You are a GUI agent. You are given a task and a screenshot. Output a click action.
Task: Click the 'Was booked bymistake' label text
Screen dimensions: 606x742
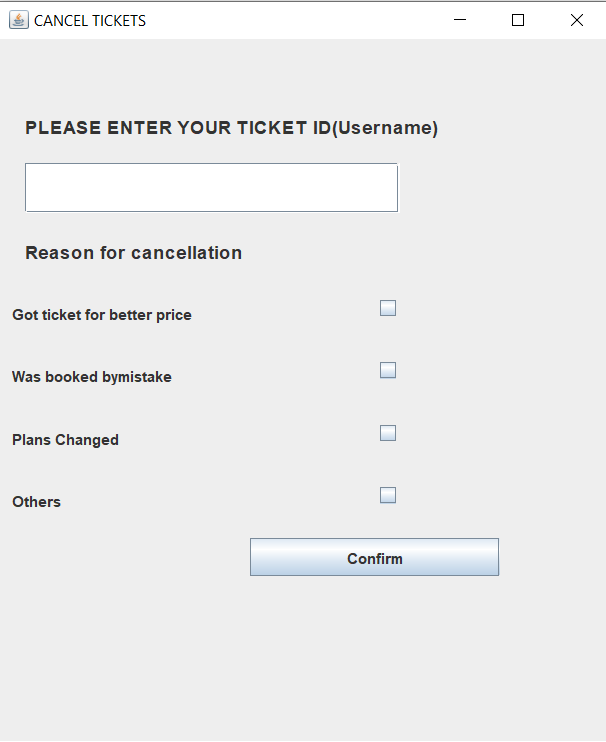(x=91, y=377)
